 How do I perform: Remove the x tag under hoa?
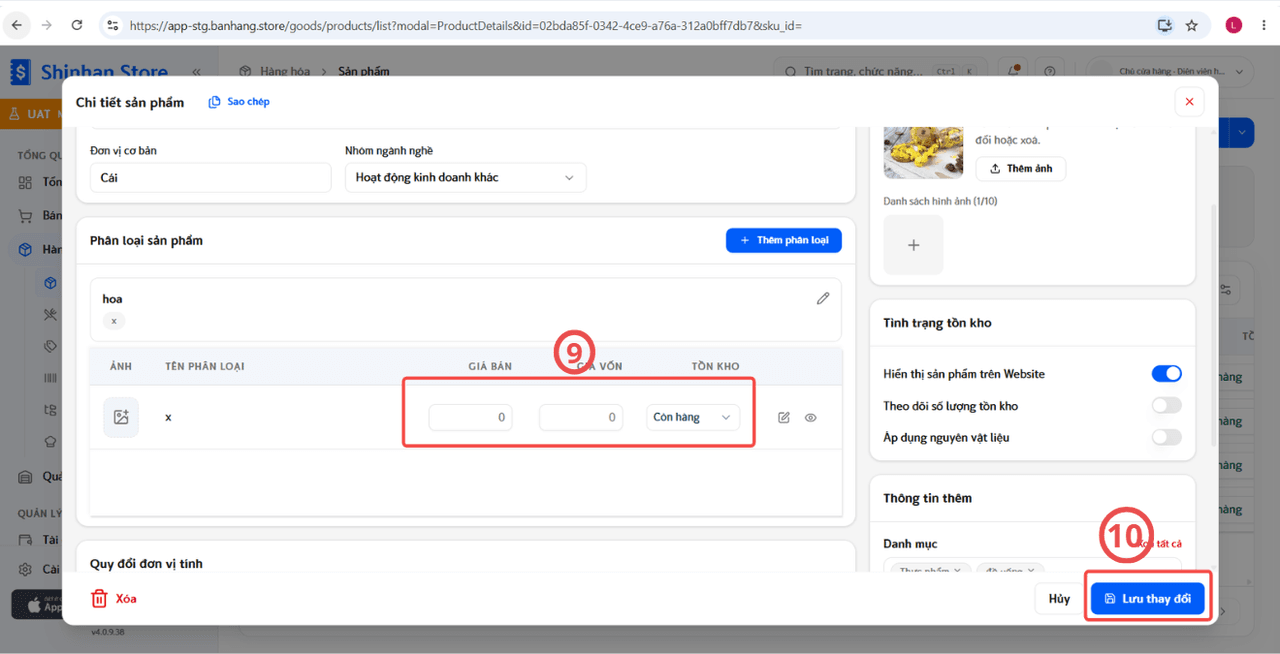coord(114,321)
